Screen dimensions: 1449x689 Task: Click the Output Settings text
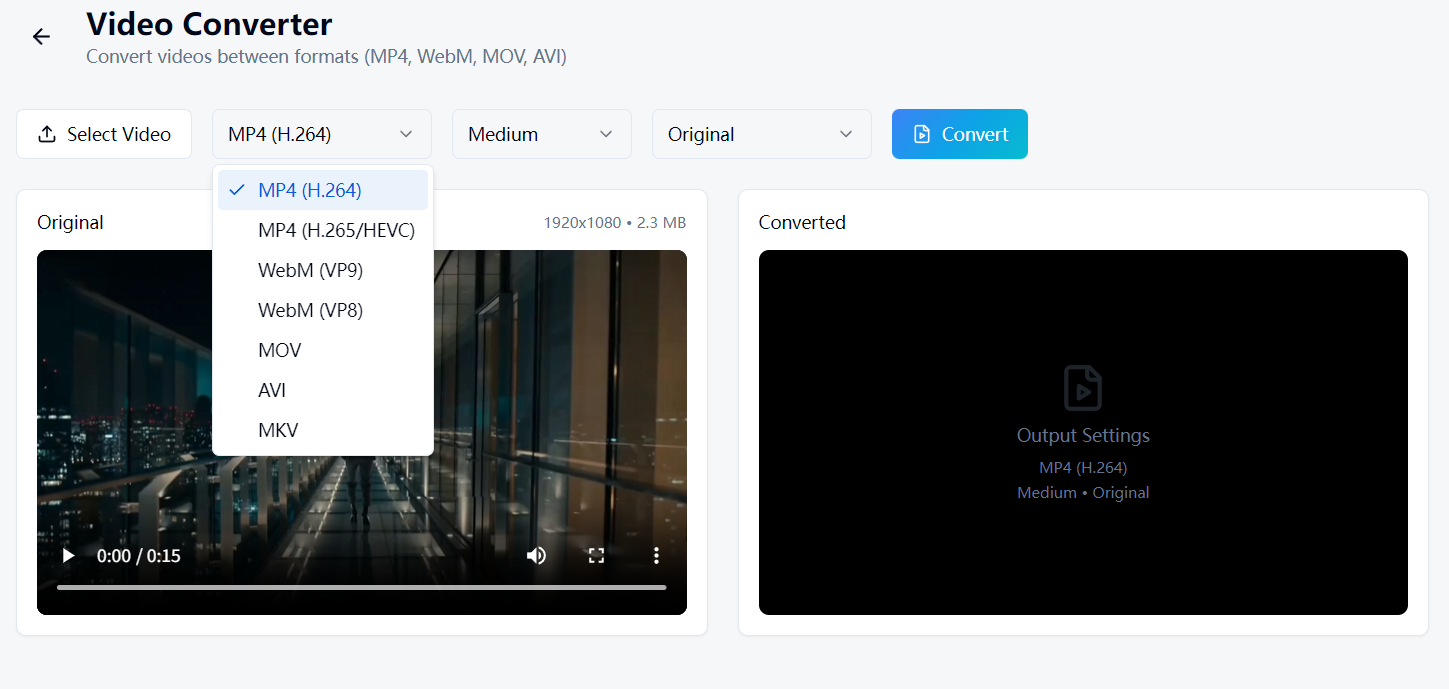click(1083, 435)
